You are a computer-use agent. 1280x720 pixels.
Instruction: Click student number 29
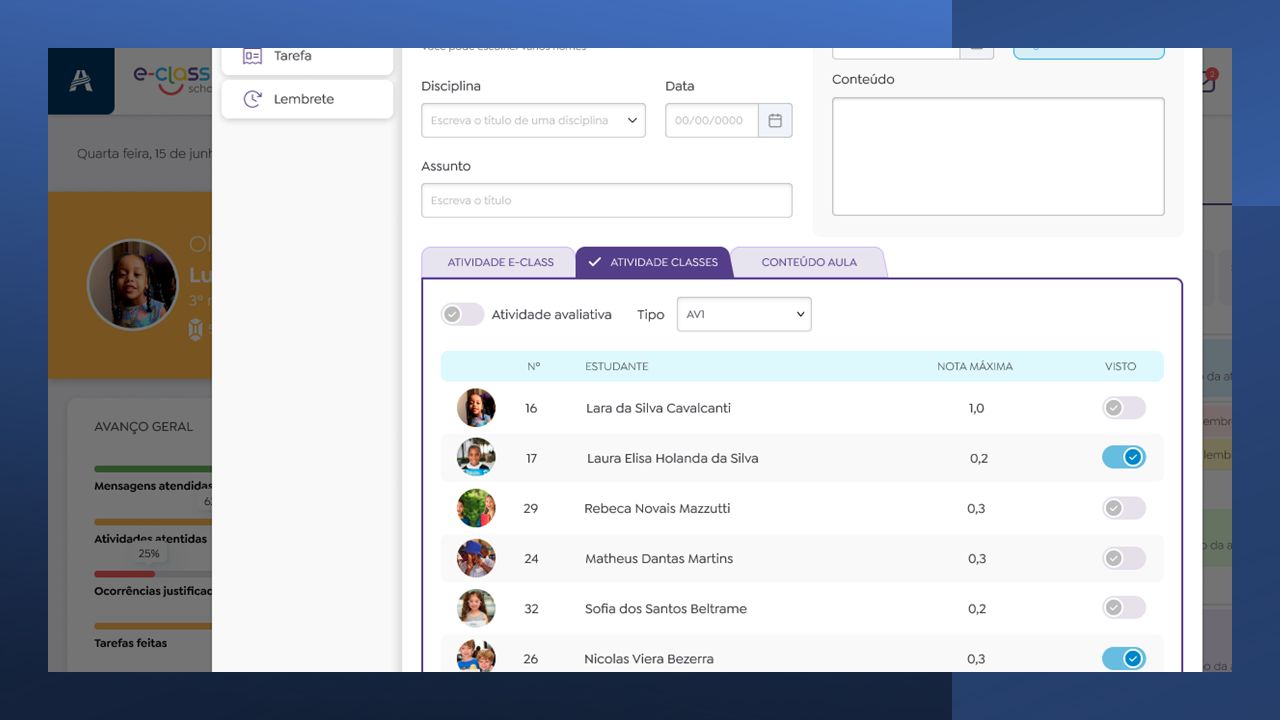(x=531, y=508)
